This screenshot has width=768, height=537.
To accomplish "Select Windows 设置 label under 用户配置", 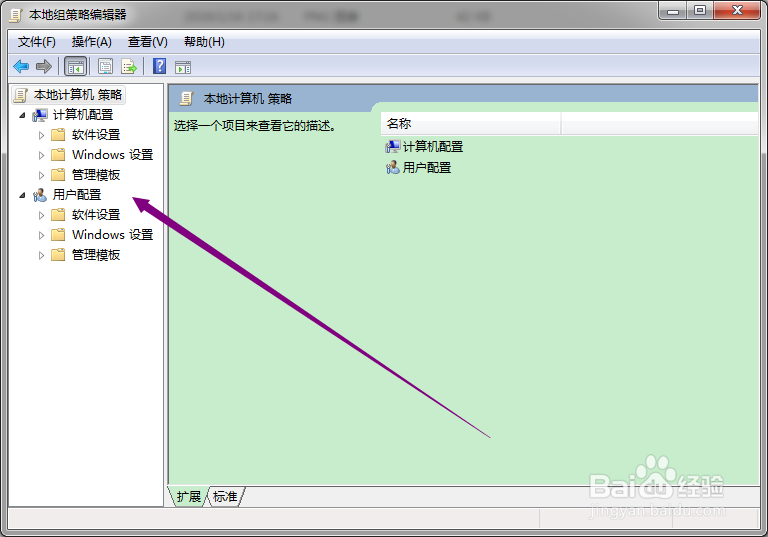I will pos(113,235).
